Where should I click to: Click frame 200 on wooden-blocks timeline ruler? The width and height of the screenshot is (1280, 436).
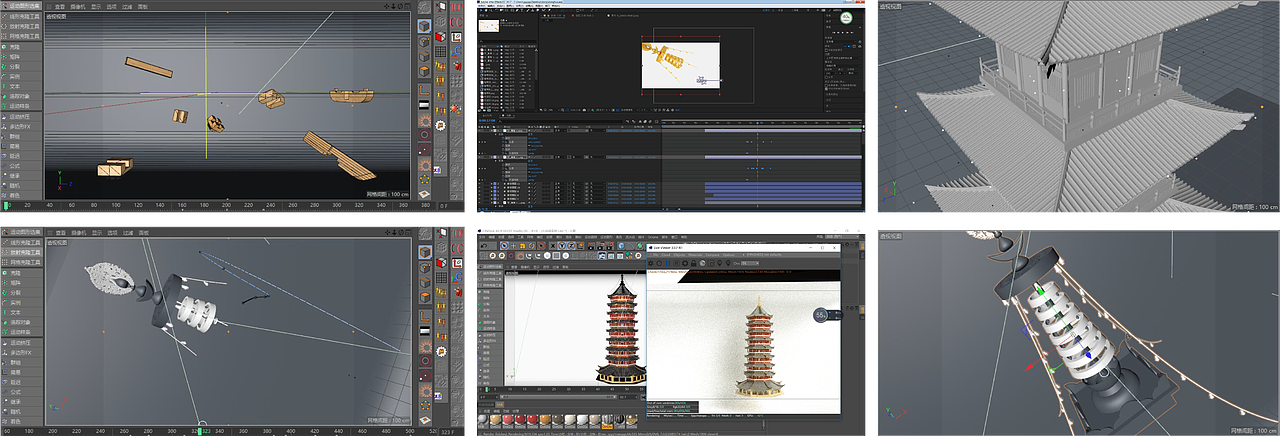pyautogui.click(x=226, y=205)
